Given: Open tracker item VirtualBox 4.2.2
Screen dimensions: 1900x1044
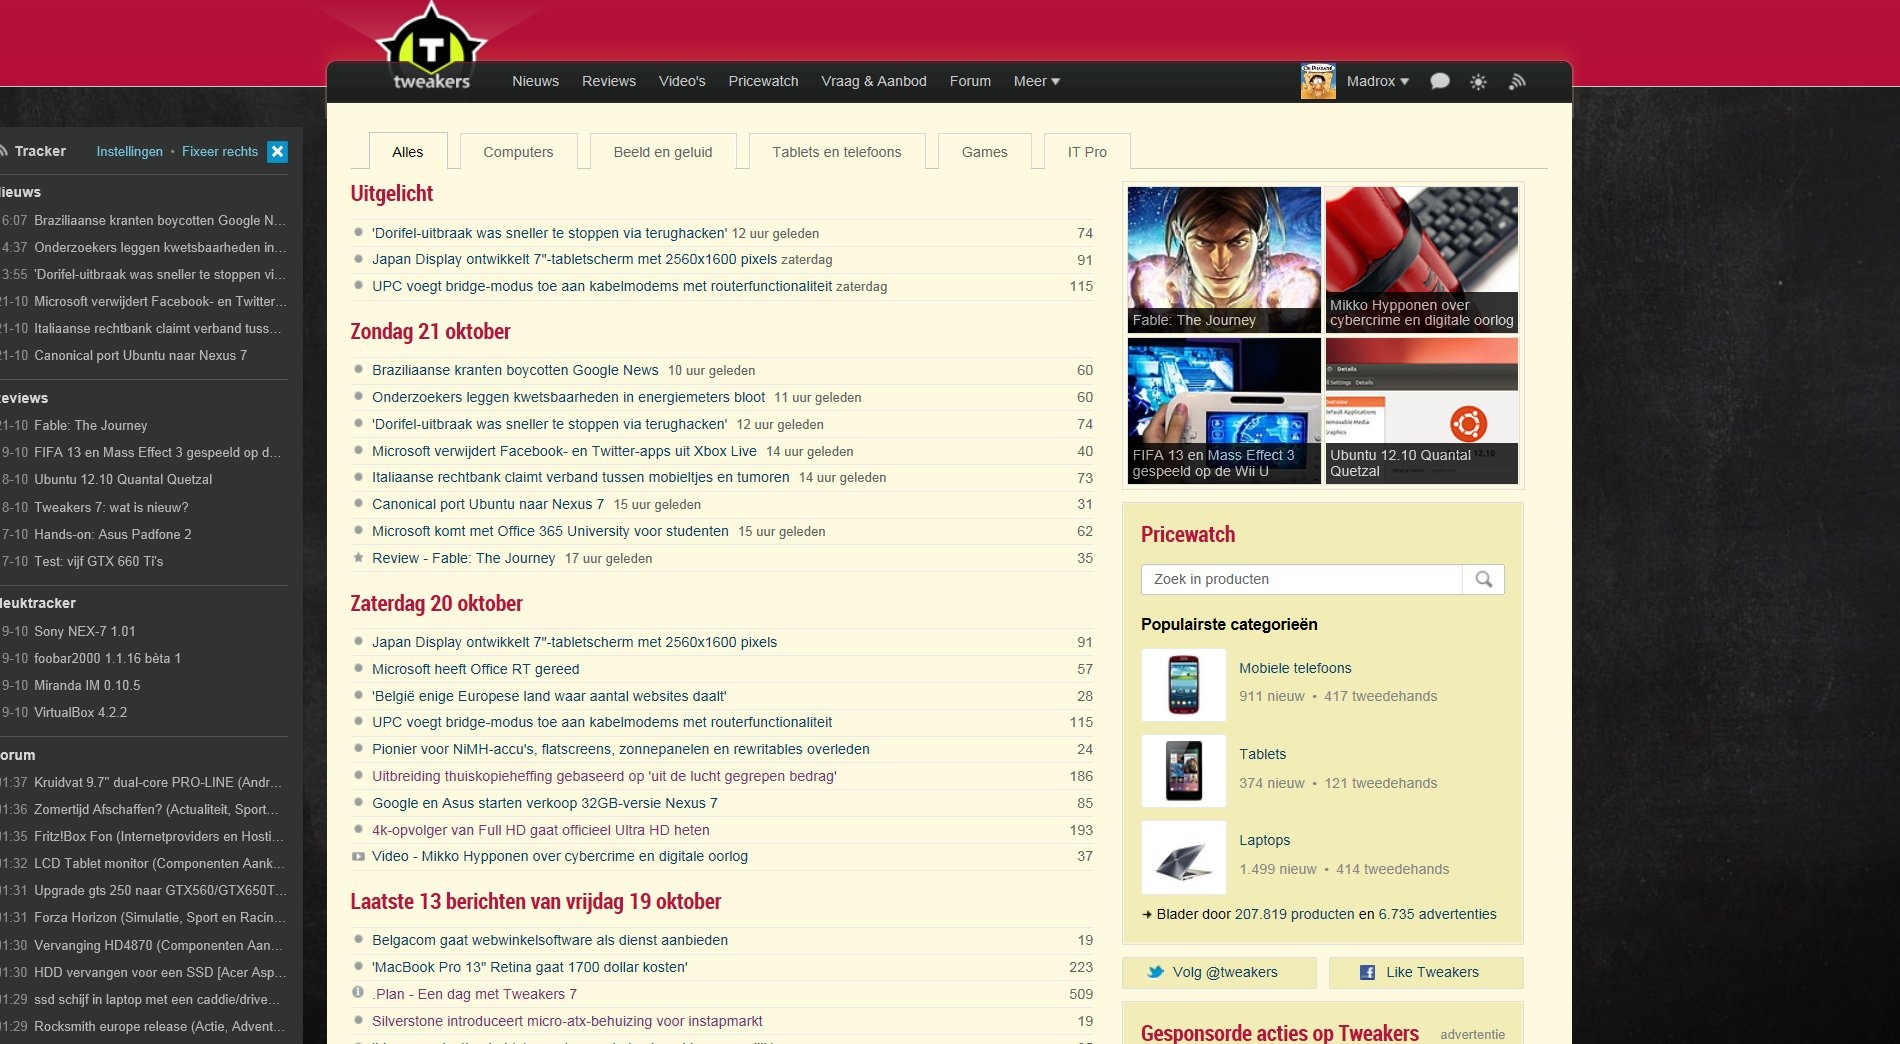Looking at the screenshot, I should [x=81, y=712].
